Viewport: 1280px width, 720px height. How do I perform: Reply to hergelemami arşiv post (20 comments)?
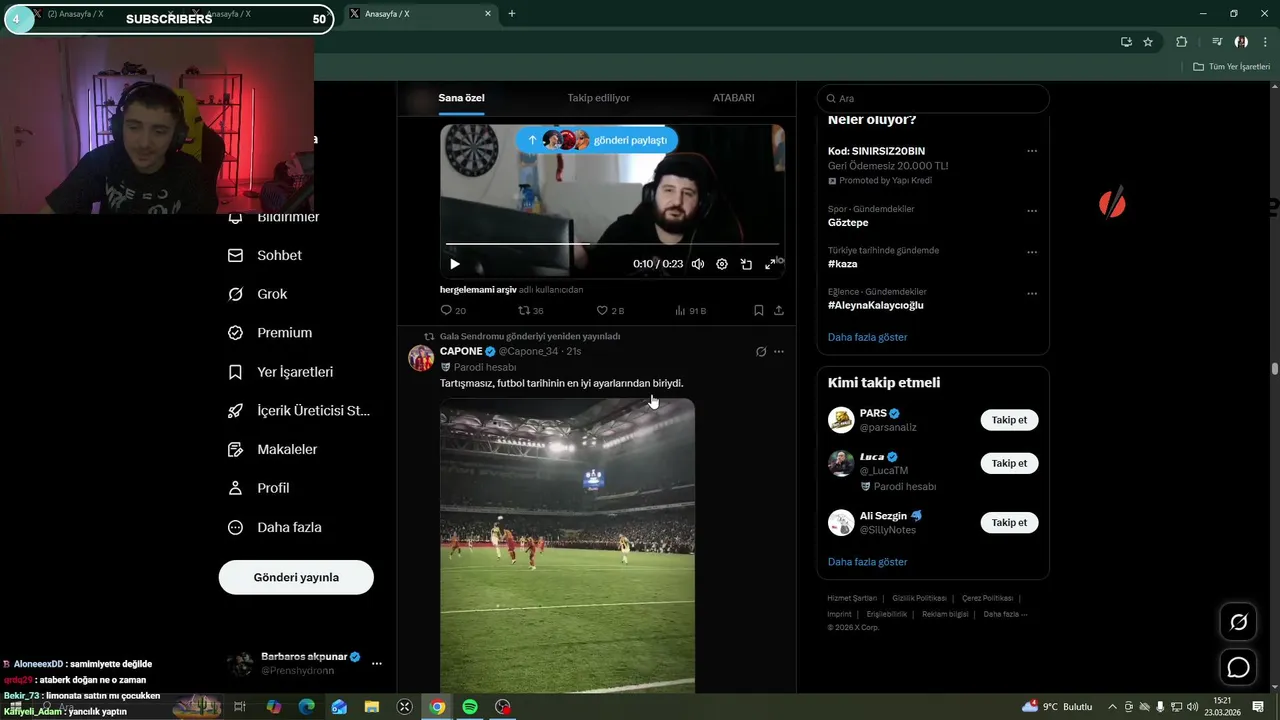(x=453, y=311)
